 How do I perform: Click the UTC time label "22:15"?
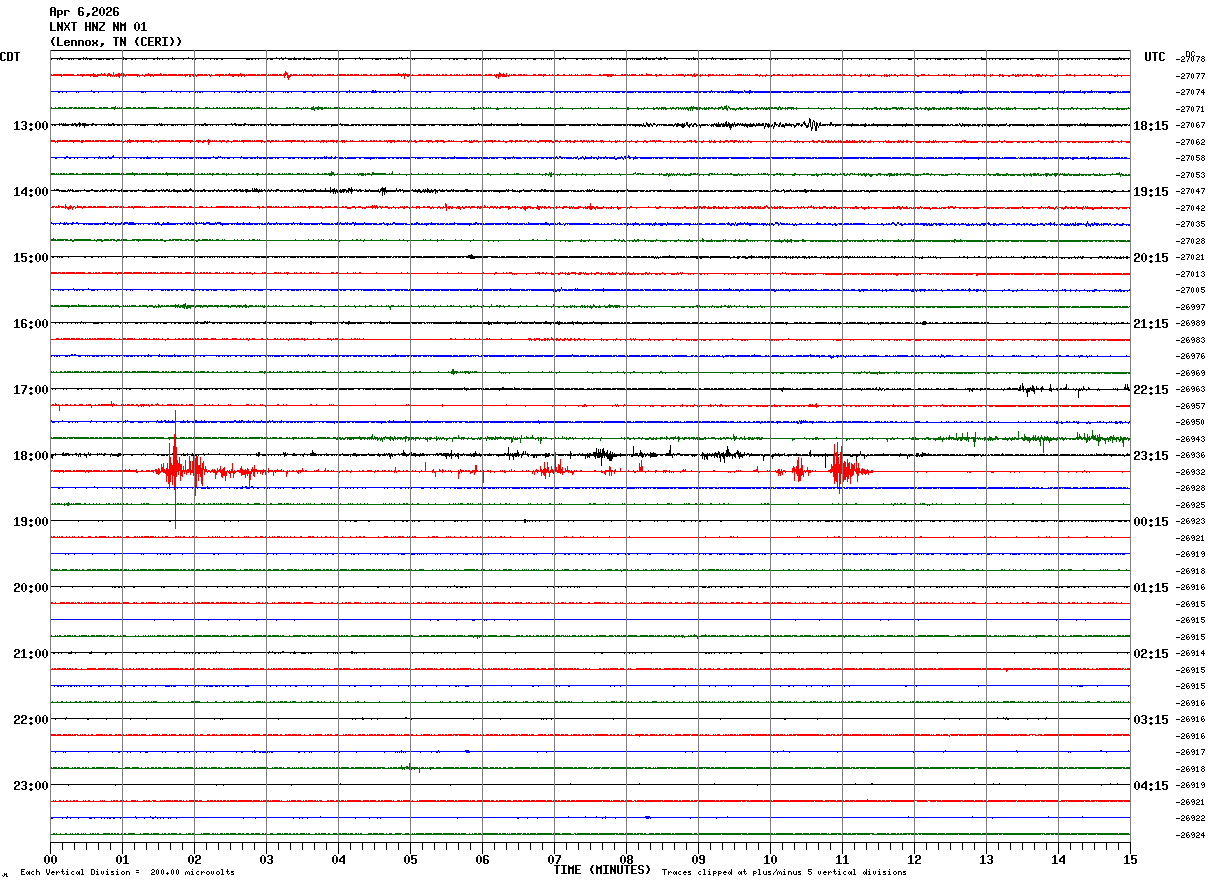click(x=1151, y=390)
